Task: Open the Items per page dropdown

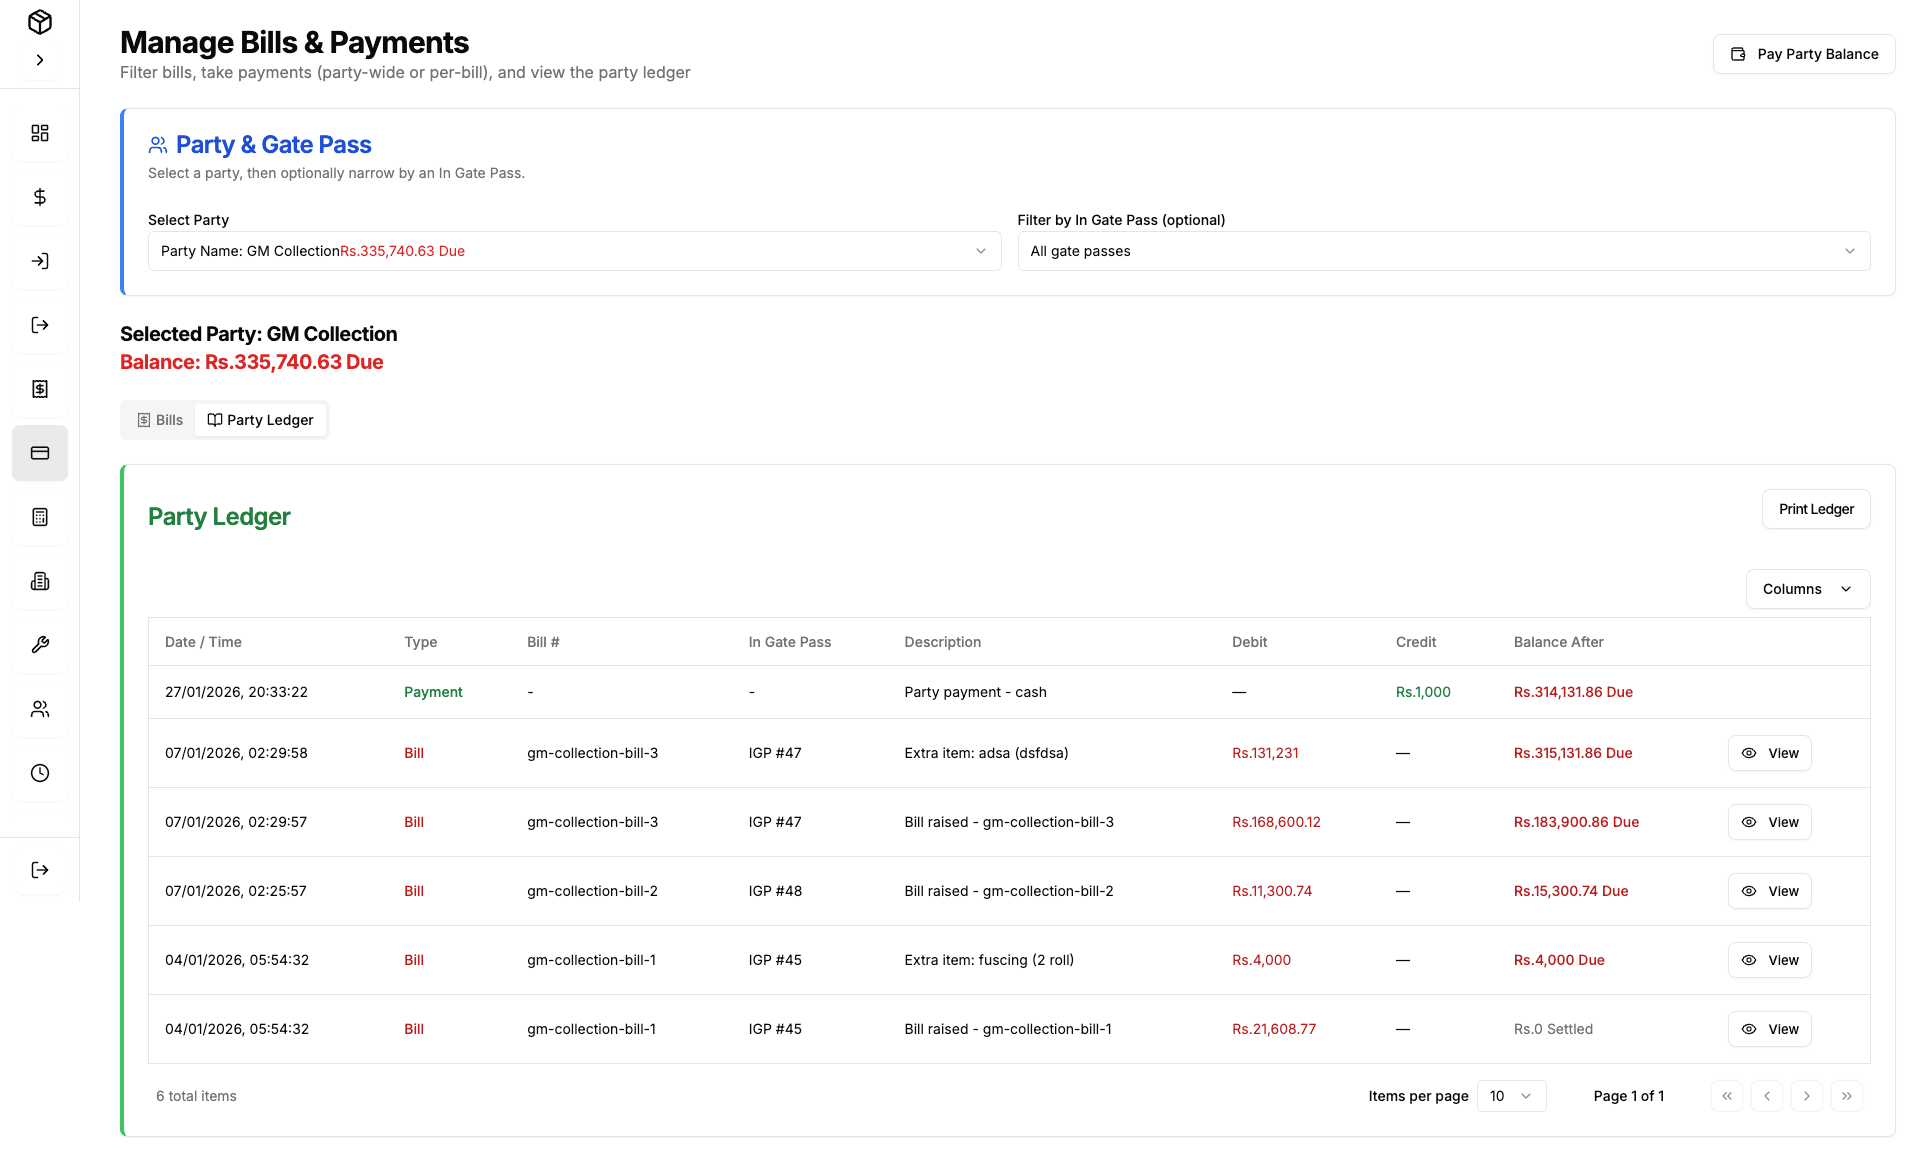Action: [x=1511, y=1096]
